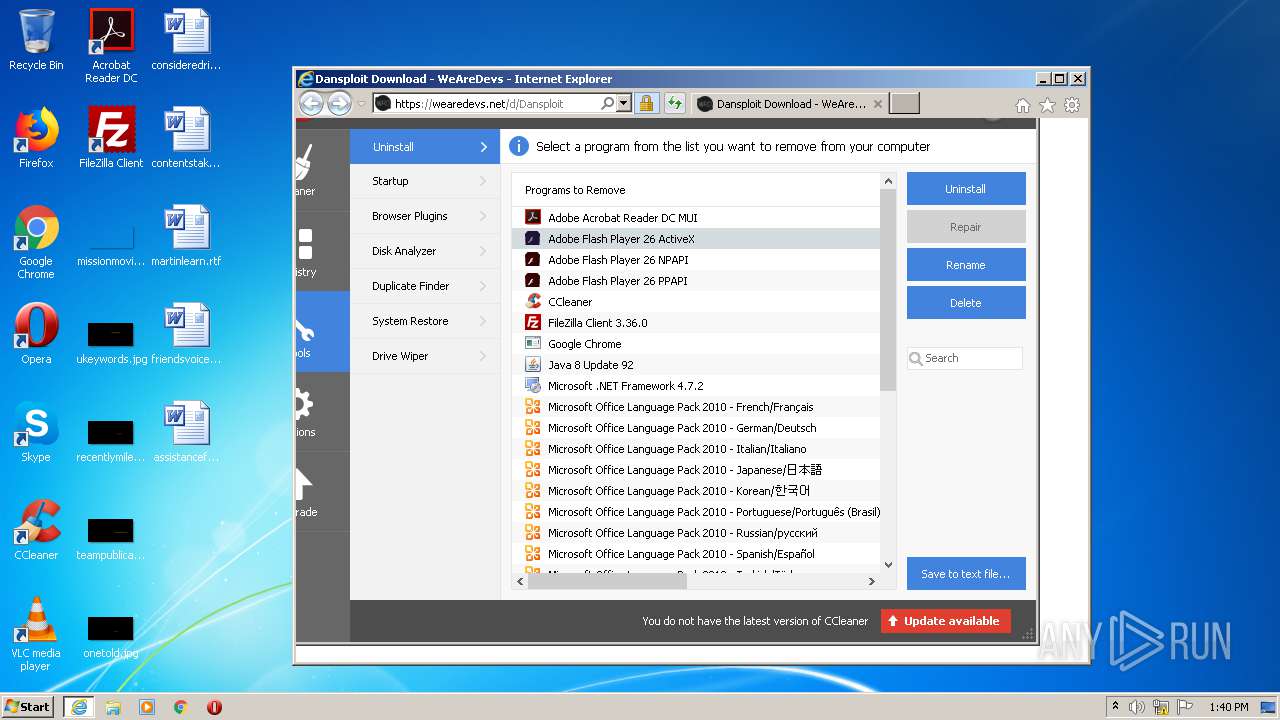The width and height of the screenshot is (1280, 720).
Task: Click the vertical scrollbar of programs list
Action: [x=888, y=290]
